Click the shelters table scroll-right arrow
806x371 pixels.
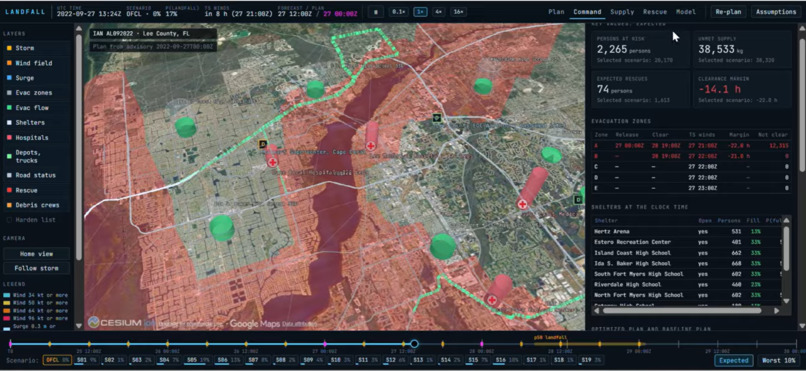click(776, 311)
